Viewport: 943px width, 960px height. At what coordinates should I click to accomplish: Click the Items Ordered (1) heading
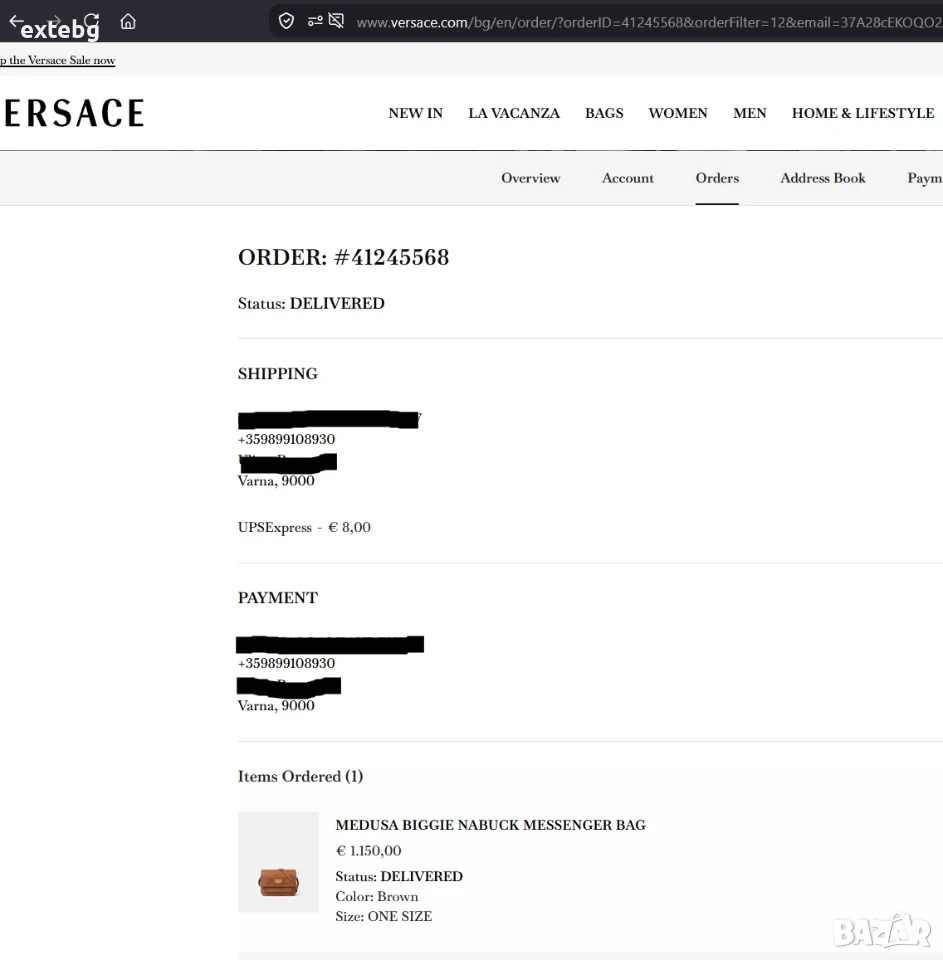[301, 777]
